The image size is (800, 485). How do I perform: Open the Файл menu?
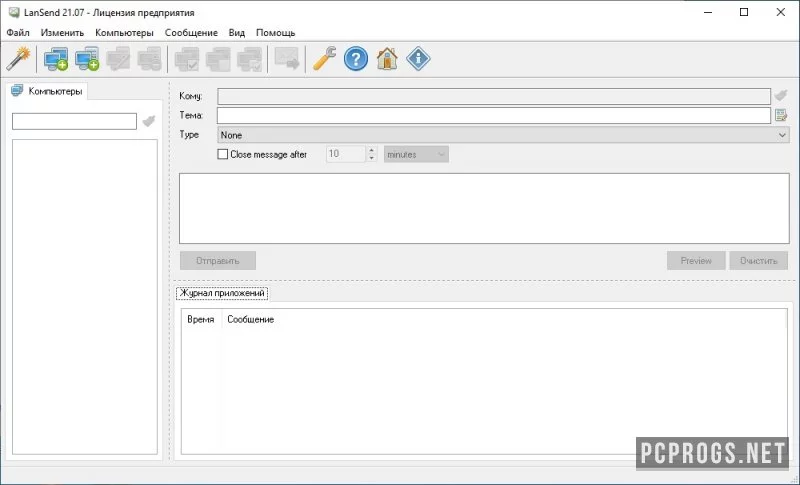pos(18,33)
